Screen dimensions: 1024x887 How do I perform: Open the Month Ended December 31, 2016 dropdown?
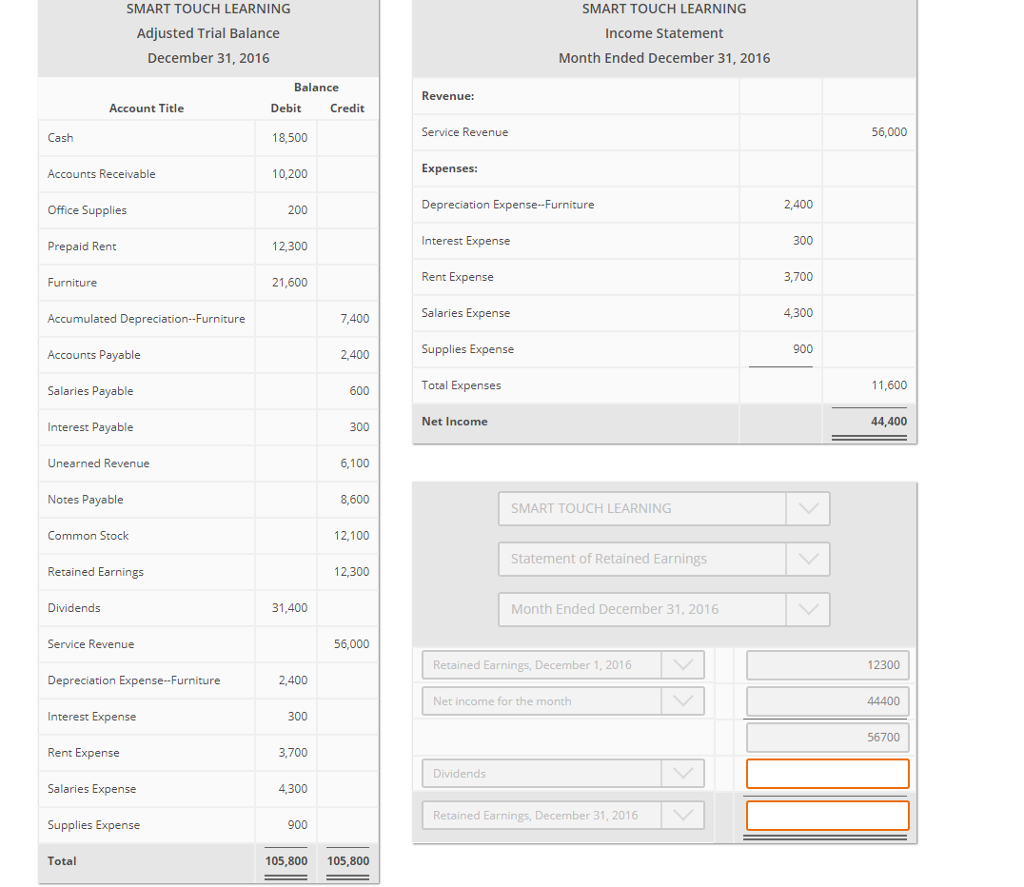[x=808, y=609]
